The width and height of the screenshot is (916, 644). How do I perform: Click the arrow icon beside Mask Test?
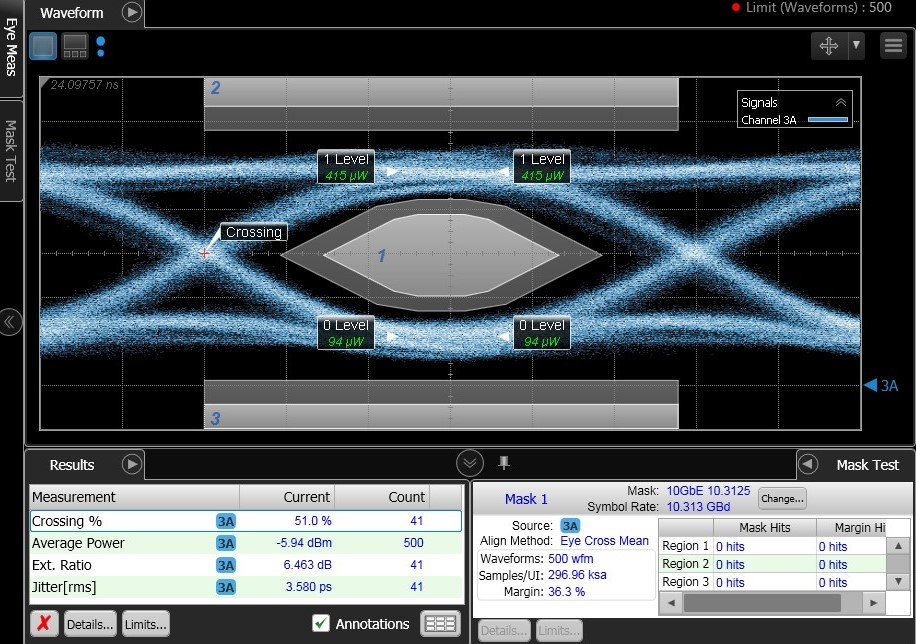click(810, 464)
